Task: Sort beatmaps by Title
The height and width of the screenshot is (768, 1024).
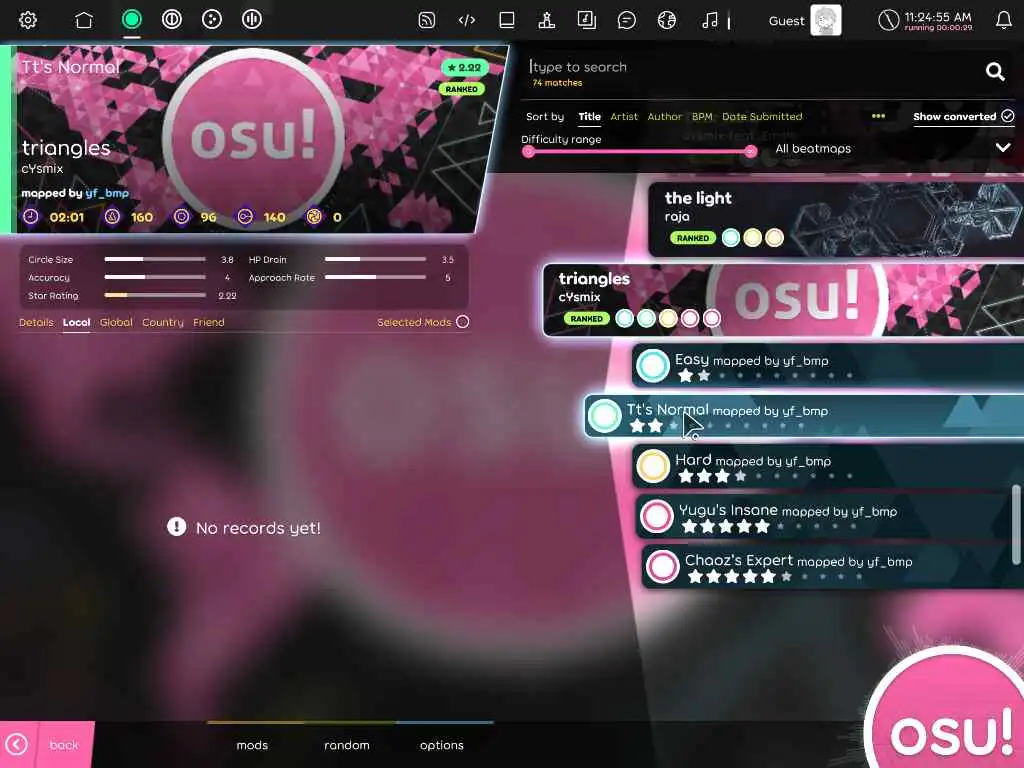Action: pos(589,116)
